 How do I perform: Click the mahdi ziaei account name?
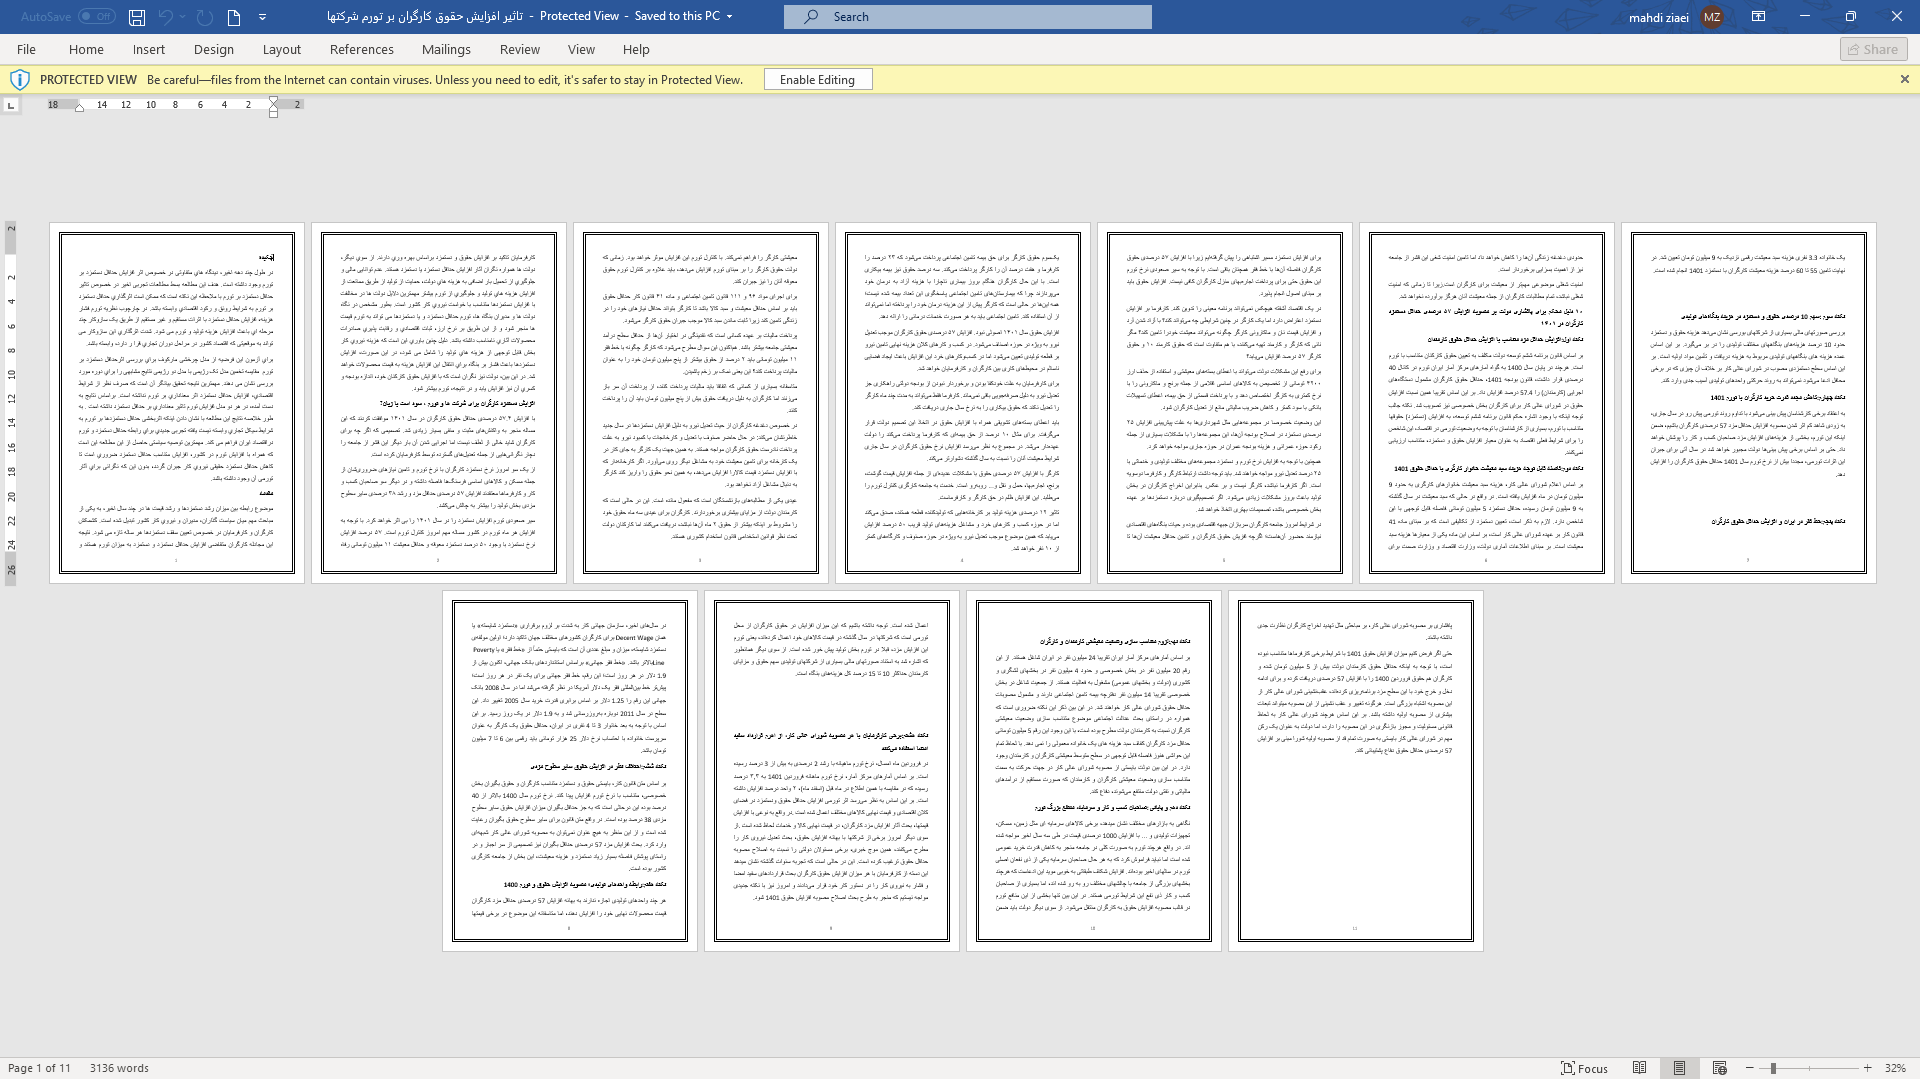(1657, 17)
